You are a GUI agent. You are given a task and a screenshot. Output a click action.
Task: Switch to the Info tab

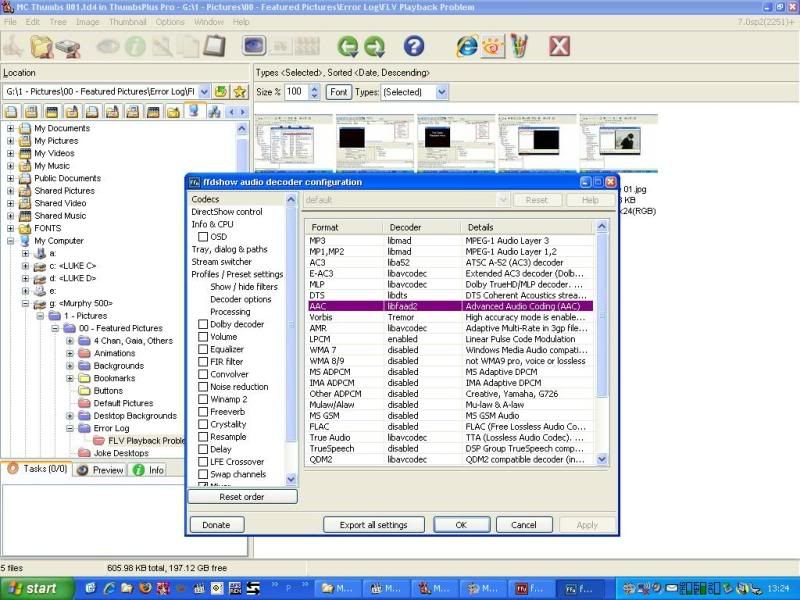(x=149, y=470)
